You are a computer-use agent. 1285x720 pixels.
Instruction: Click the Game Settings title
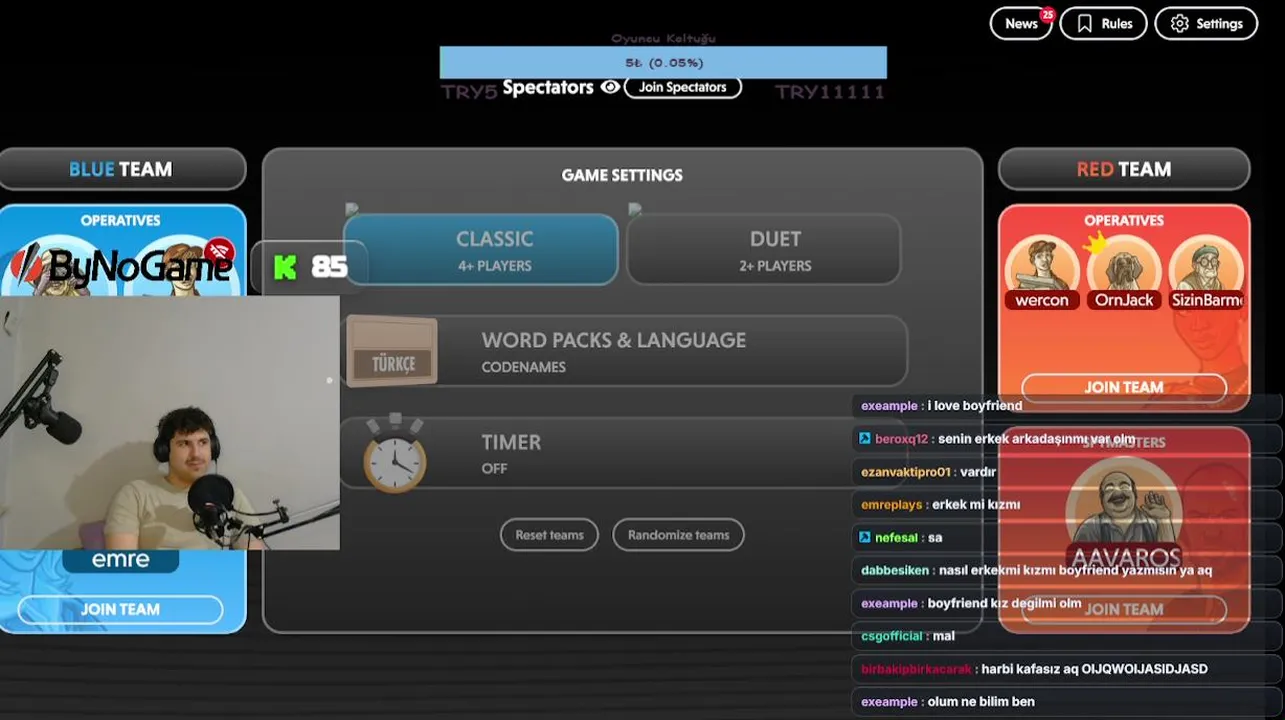click(x=622, y=175)
